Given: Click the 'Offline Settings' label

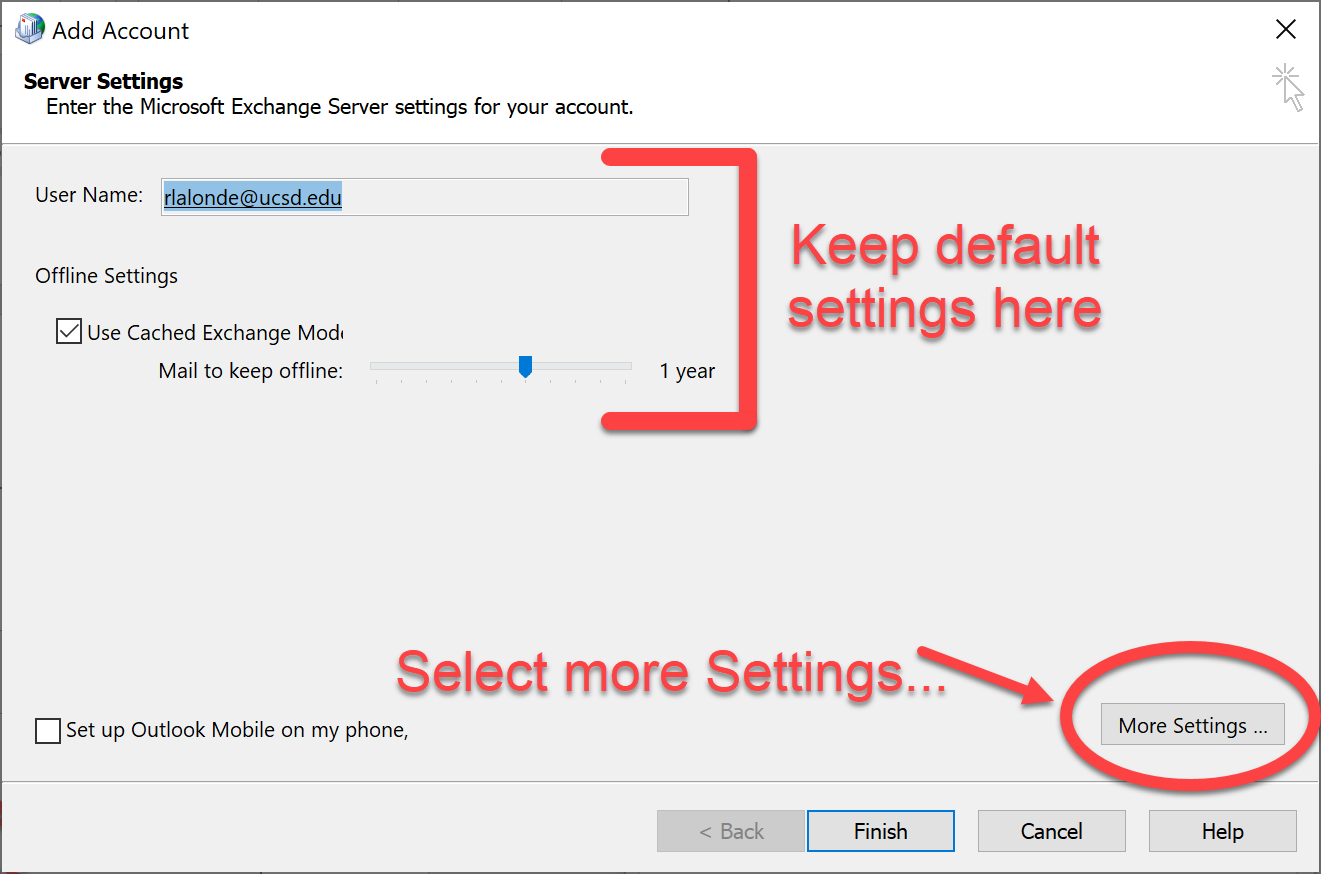Looking at the screenshot, I should coord(107,276).
